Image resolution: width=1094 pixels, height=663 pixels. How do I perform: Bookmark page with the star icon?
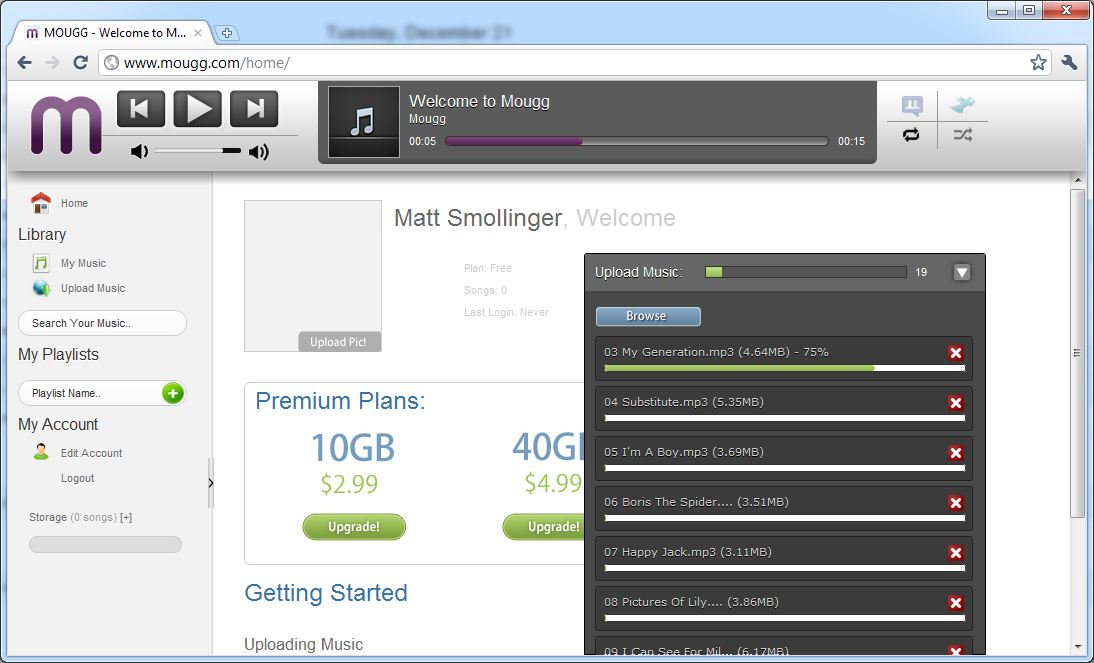tap(1038, 63)
